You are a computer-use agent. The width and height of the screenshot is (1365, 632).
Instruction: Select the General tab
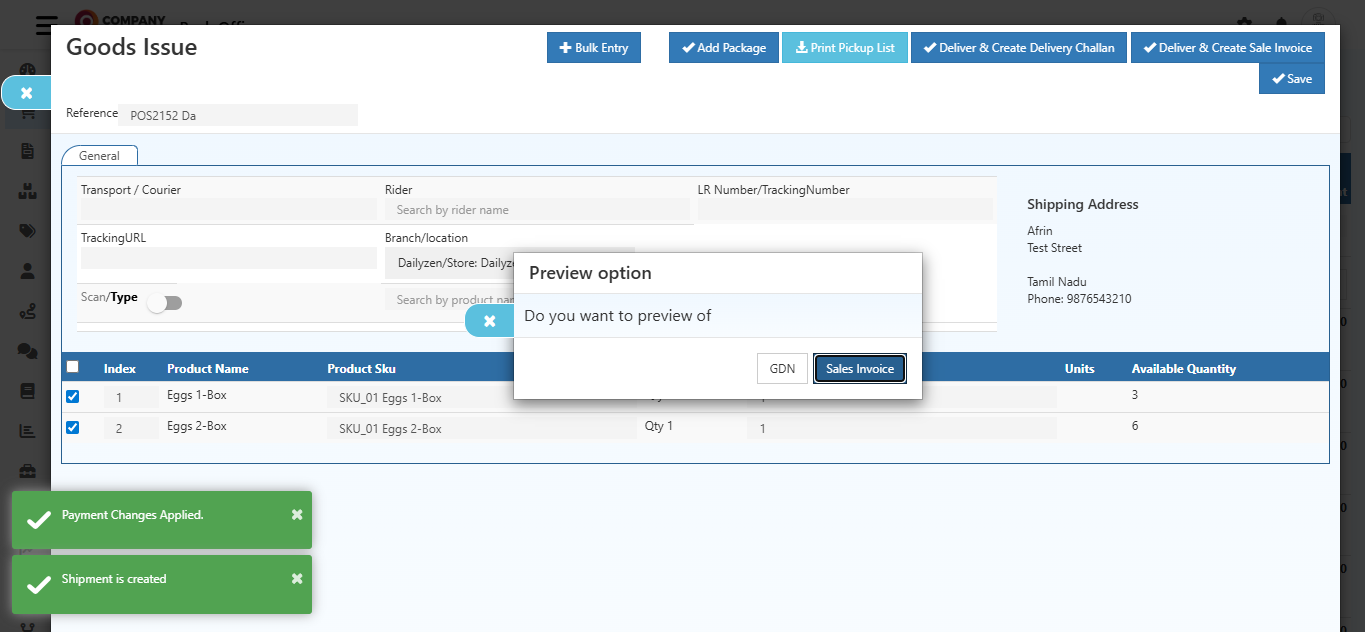pos(99,156)
